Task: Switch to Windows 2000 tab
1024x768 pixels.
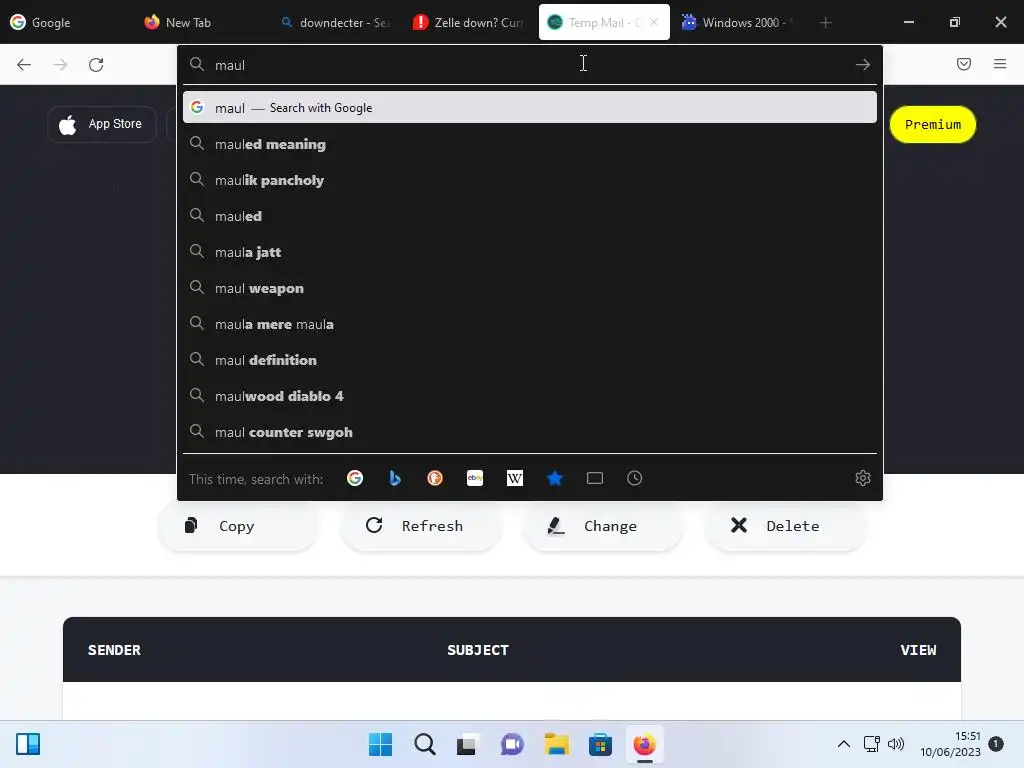Action: 739,22
